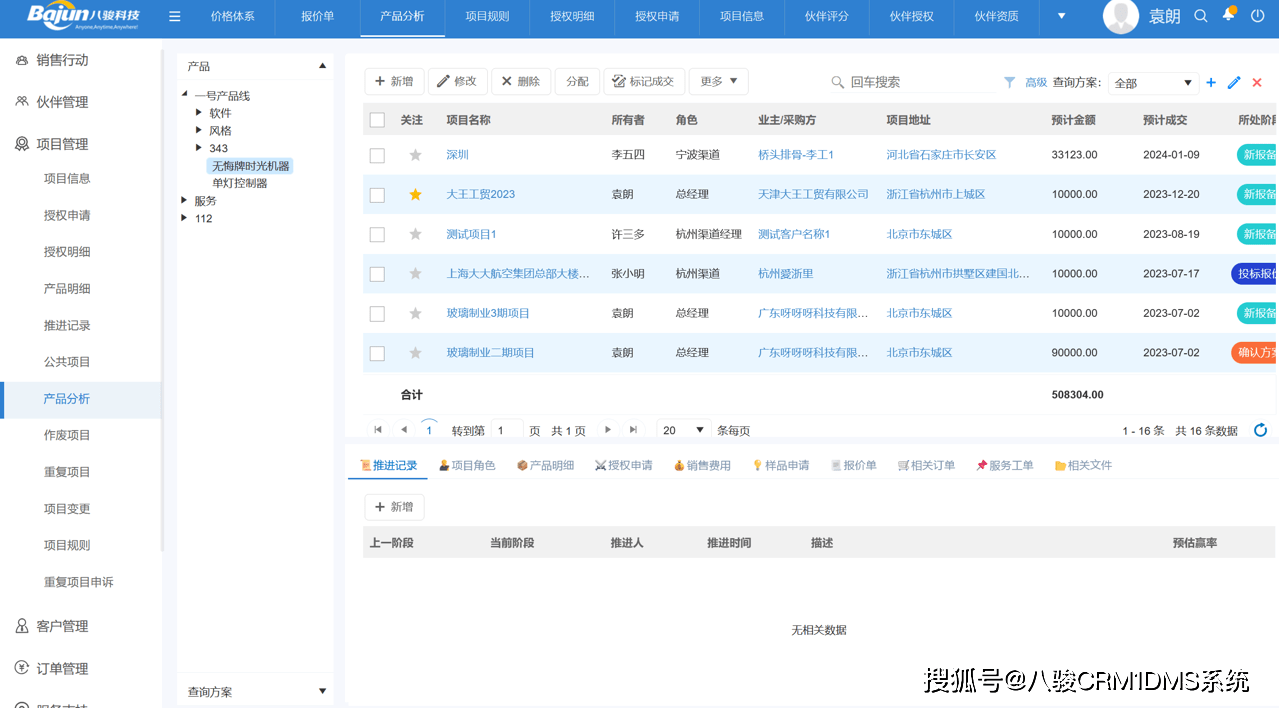
Task: Open the 查询方案 全部 dropdown
Action: click(x=1153, y=83)
